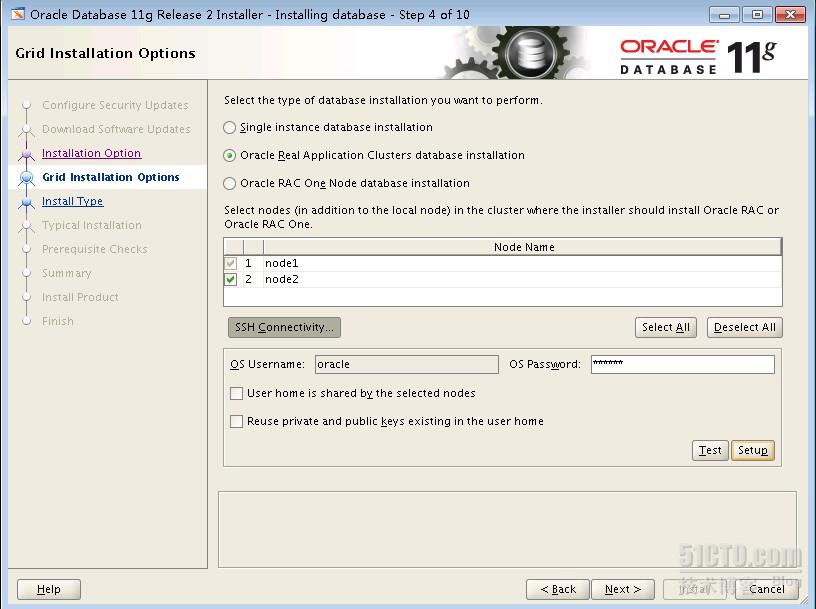Viewport: 816px width, 609px height.
Task: Click the node1 row checkbox
Action: [x=231, y=263]
